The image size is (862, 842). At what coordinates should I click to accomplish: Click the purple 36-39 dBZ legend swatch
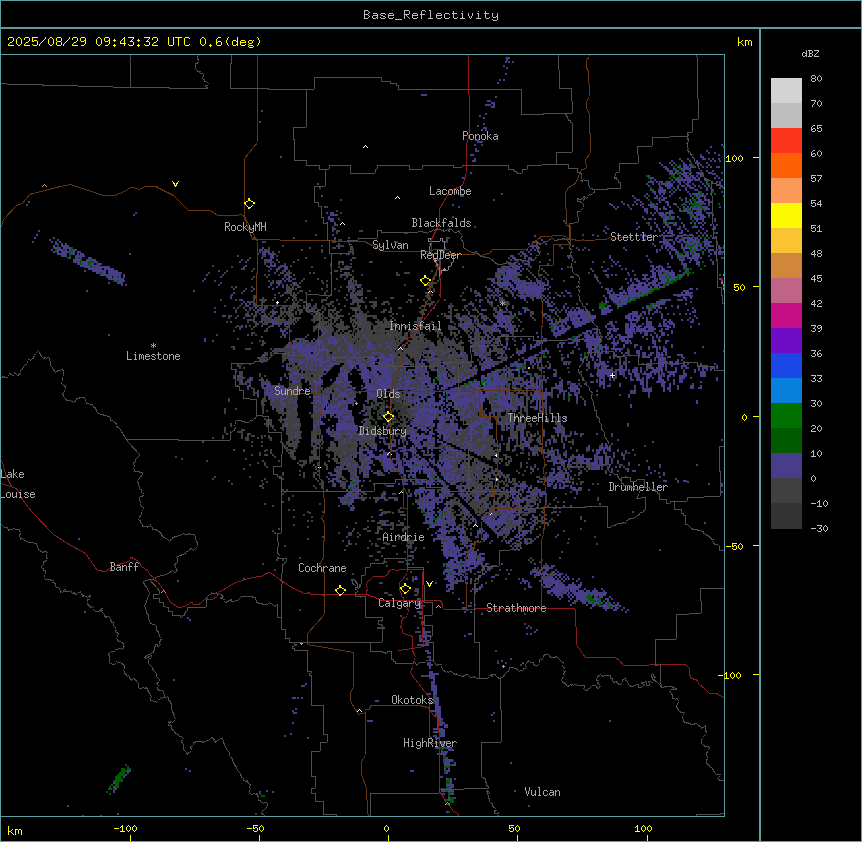pos(786,341)
